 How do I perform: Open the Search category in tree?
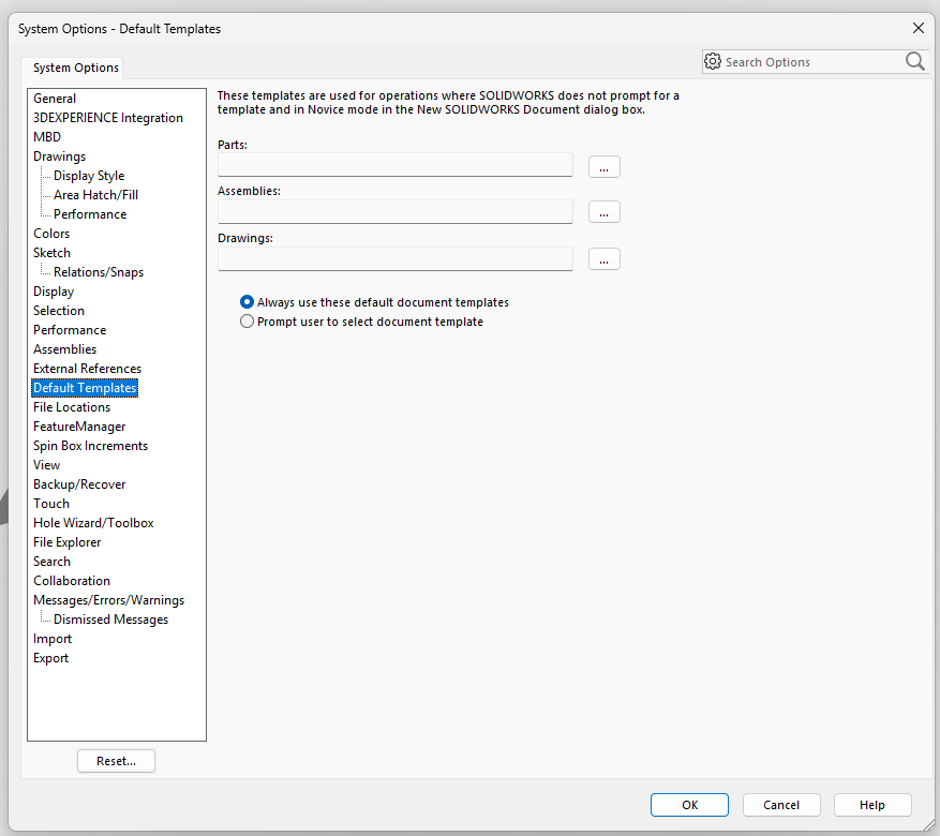pyautogui.click(x=52, y=561)
